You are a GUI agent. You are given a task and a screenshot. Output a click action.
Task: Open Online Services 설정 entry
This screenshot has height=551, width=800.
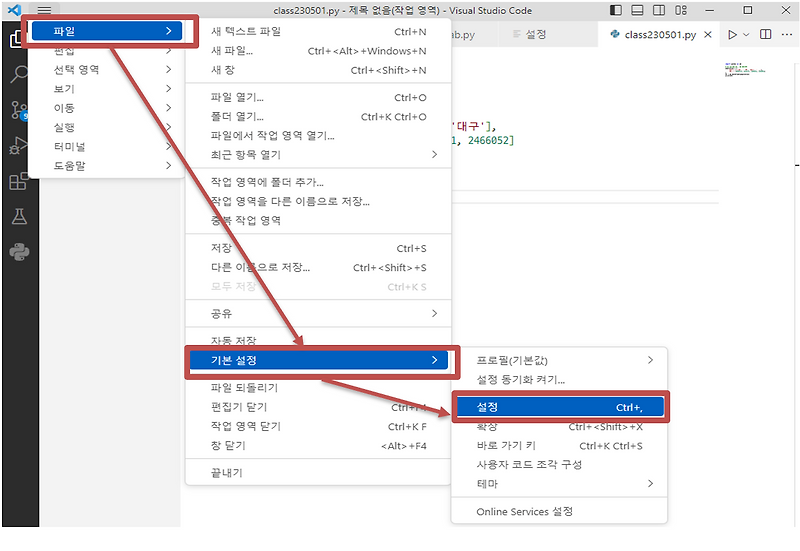click(560, 512)
